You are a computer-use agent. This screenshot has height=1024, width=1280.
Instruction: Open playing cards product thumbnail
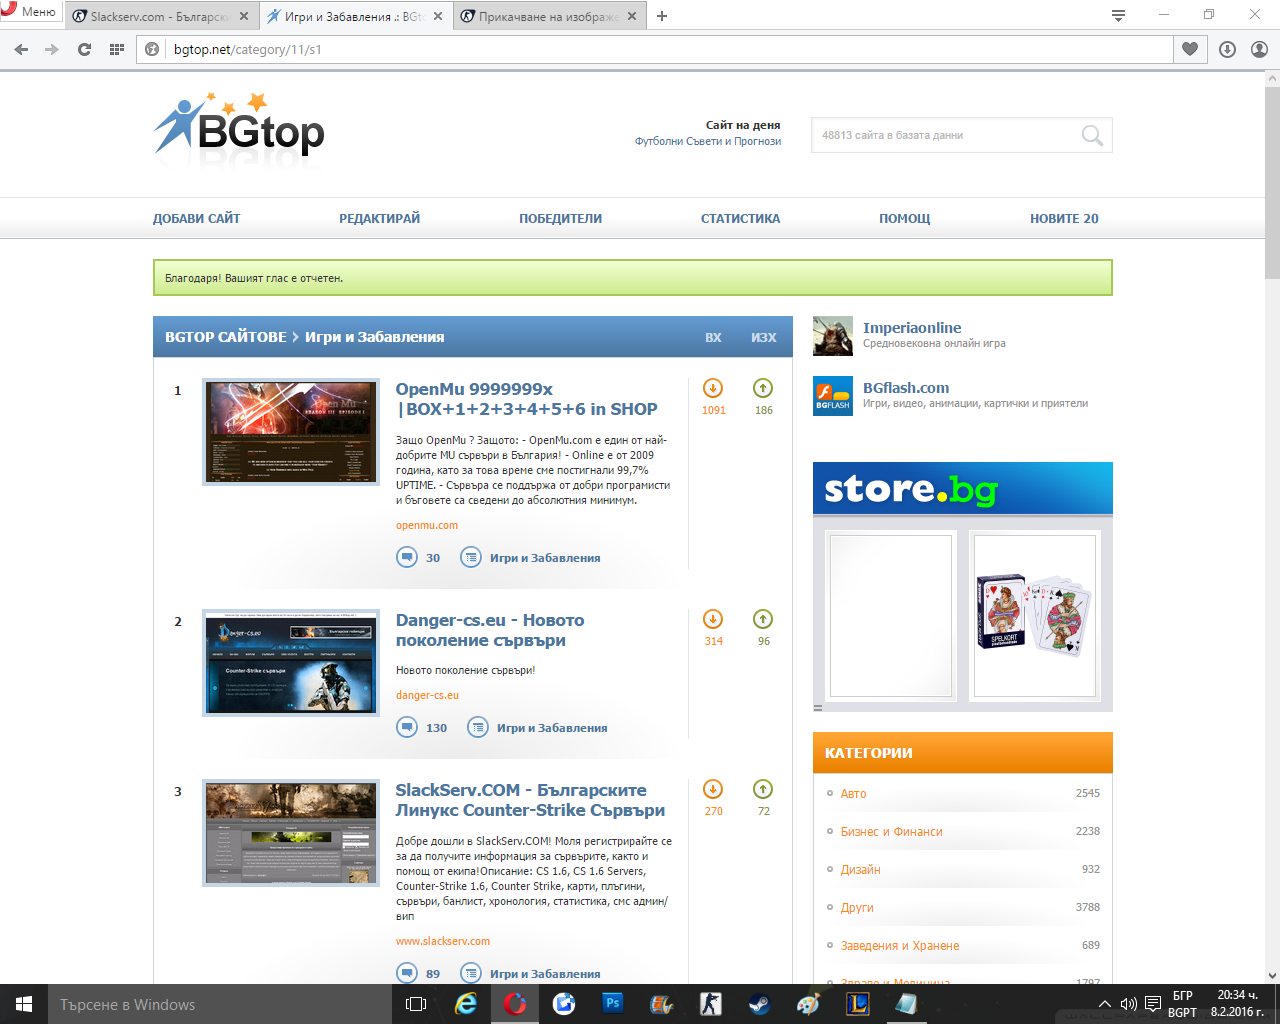point(1035,615)
